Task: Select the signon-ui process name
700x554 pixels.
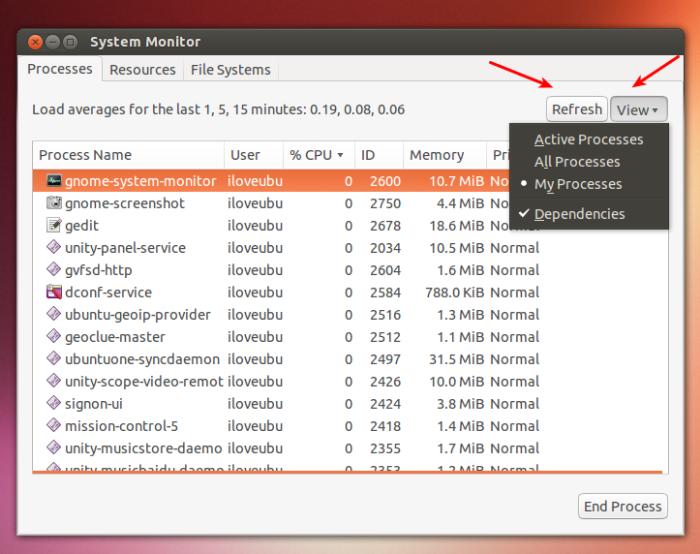Action: click(93, 404)
